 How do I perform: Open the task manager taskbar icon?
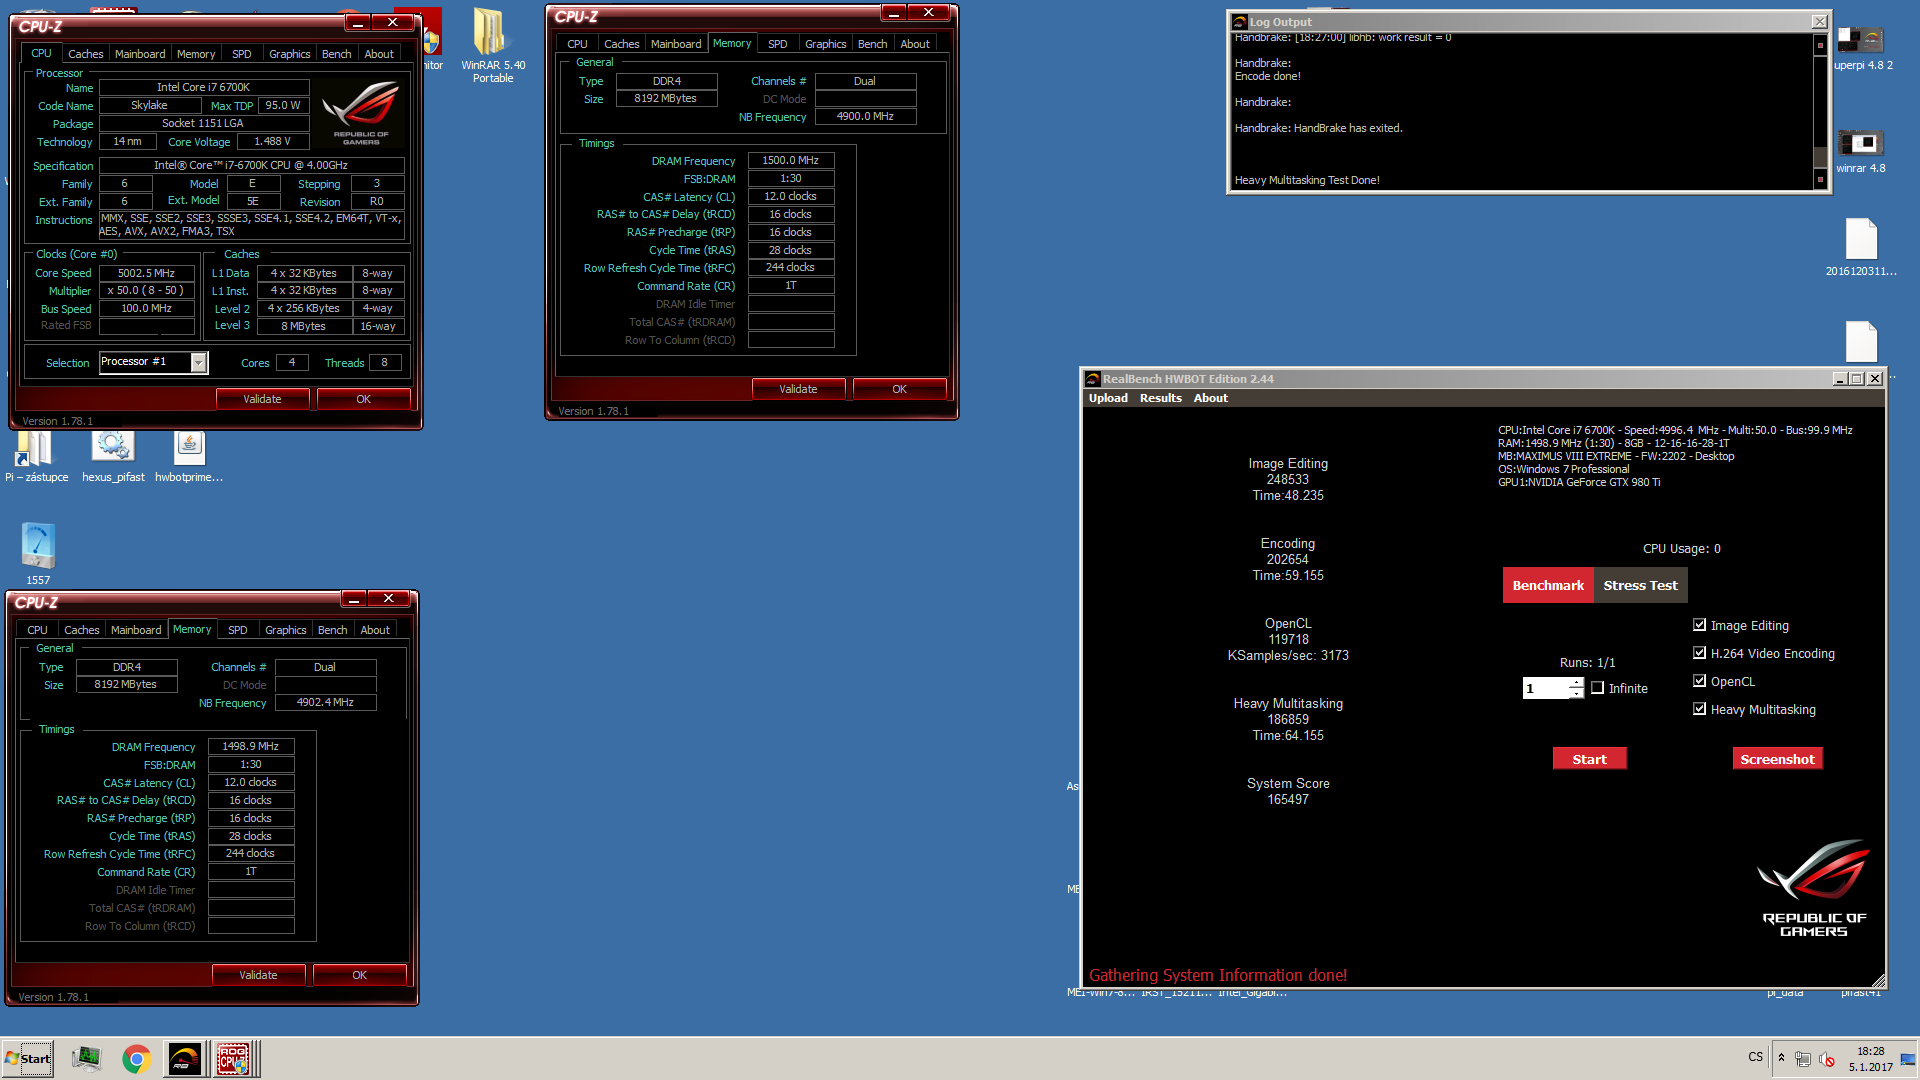(87, 1059)
